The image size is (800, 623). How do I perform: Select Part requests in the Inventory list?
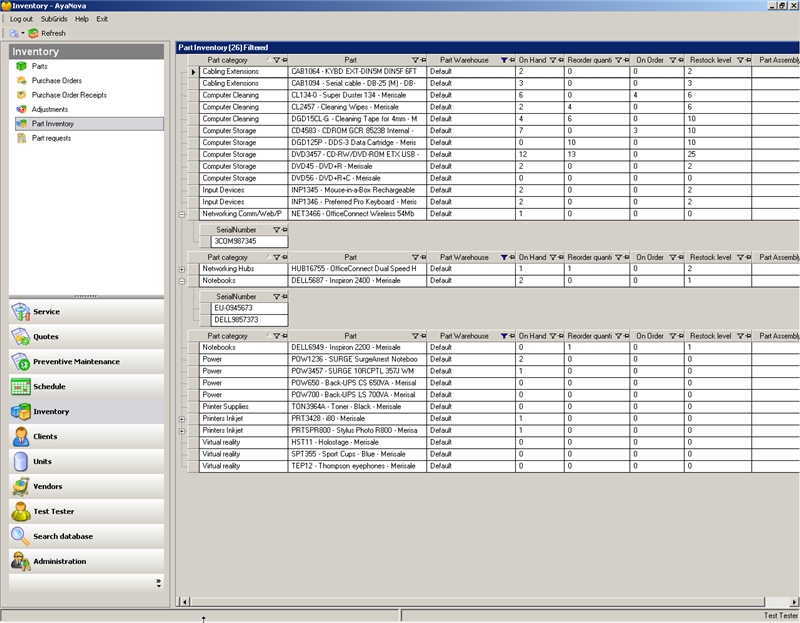tap(52, 138)
